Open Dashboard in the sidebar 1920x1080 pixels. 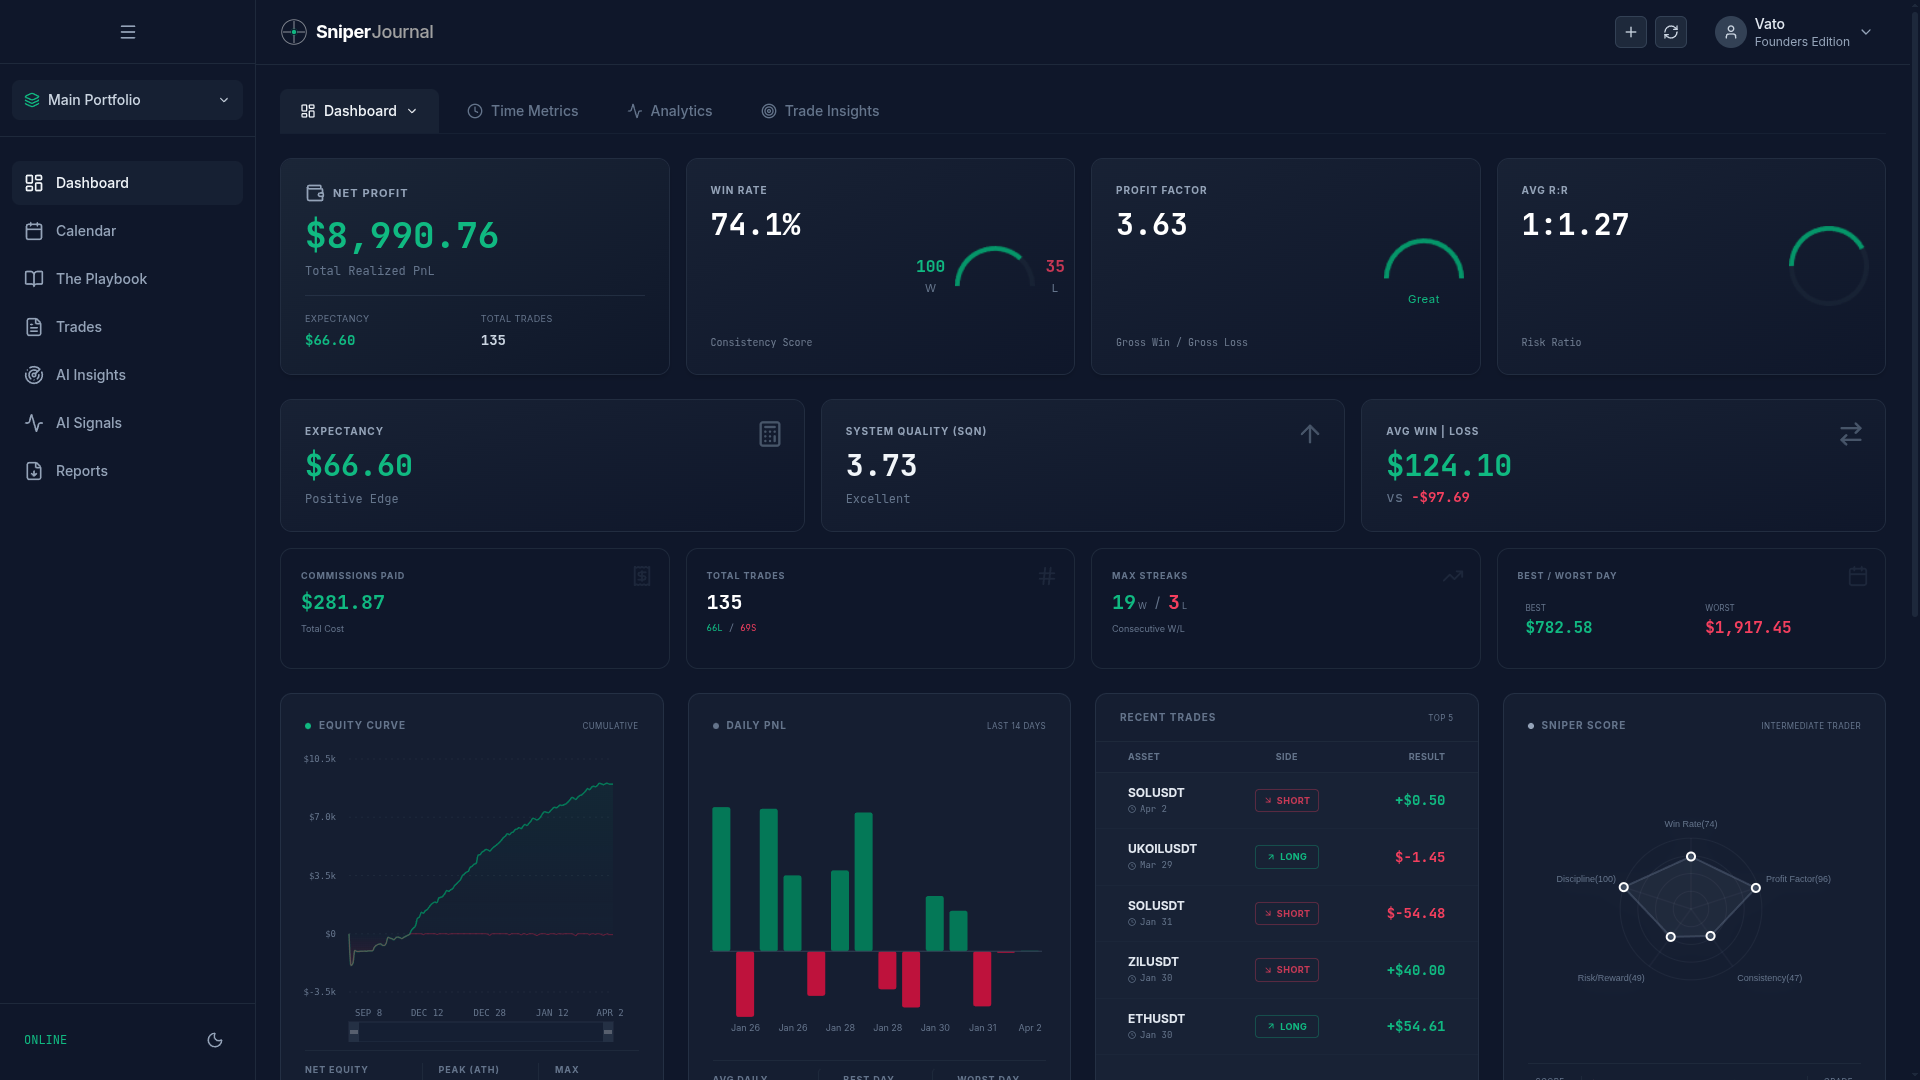128,183
